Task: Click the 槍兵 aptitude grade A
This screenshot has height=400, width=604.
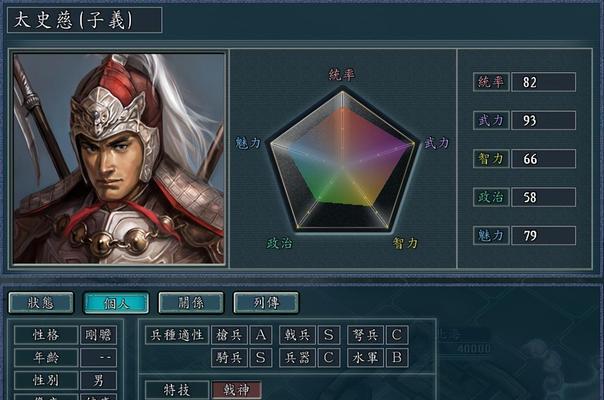Action: (261, 334)
